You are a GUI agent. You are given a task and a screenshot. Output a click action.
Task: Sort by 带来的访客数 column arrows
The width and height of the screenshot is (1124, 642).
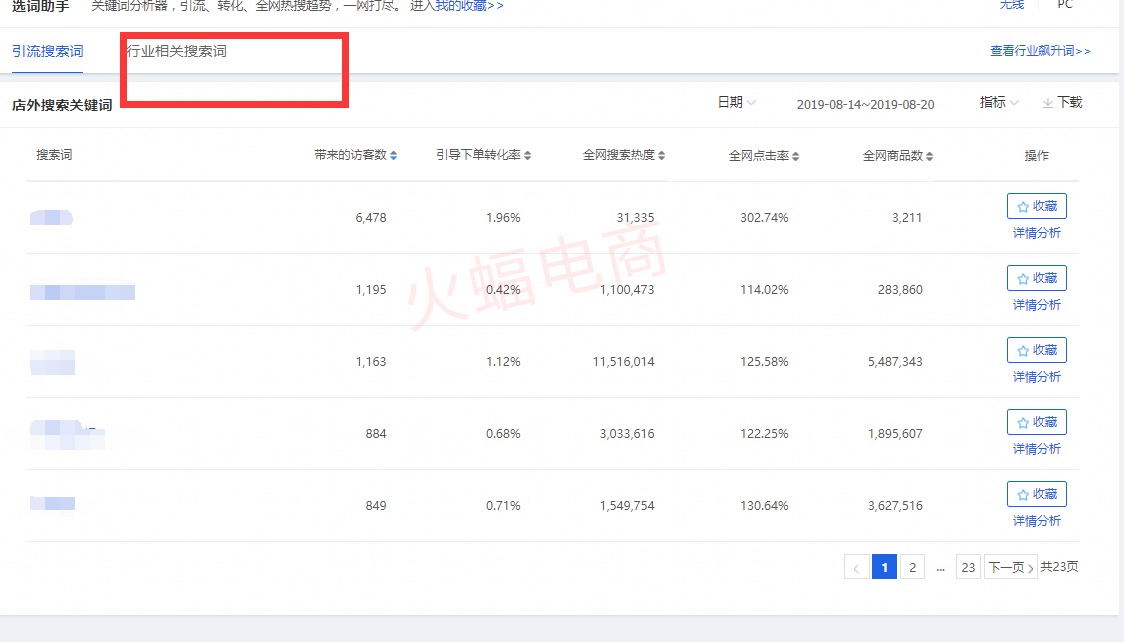pyautogui.click(x=393, y=156)
